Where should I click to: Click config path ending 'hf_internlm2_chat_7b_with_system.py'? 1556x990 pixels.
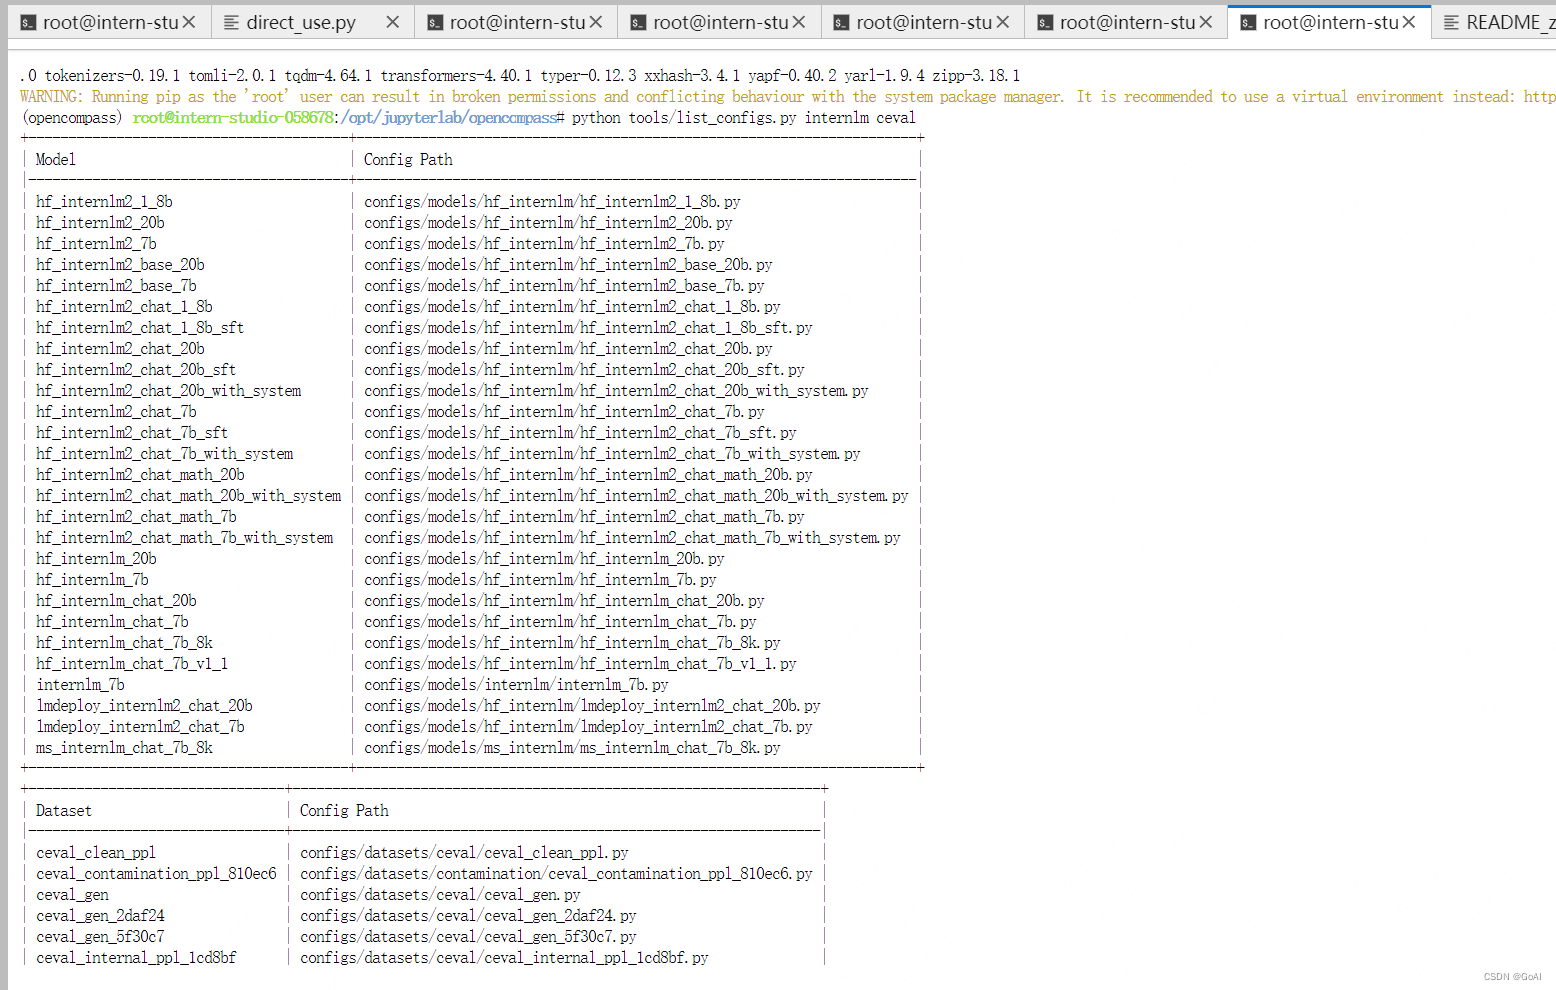[612, 454]
